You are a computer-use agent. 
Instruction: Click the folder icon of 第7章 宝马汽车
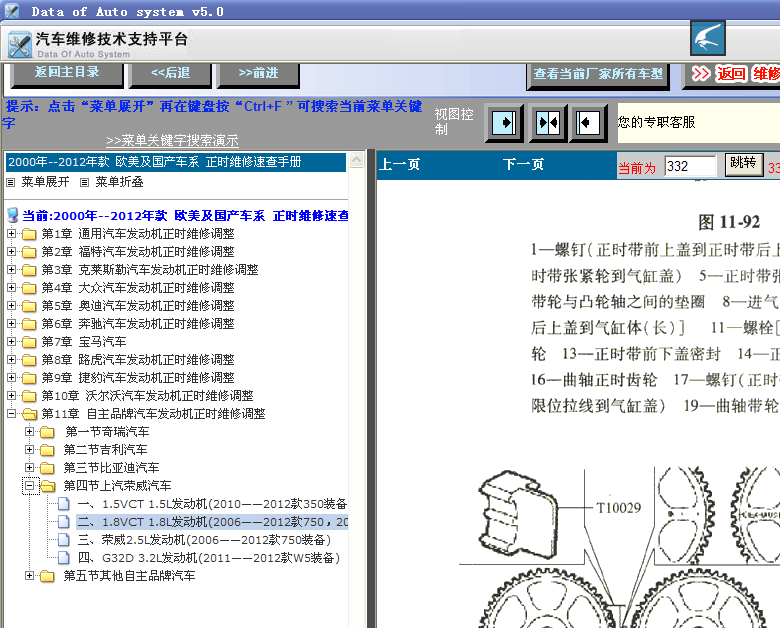(x=29, y=342)
